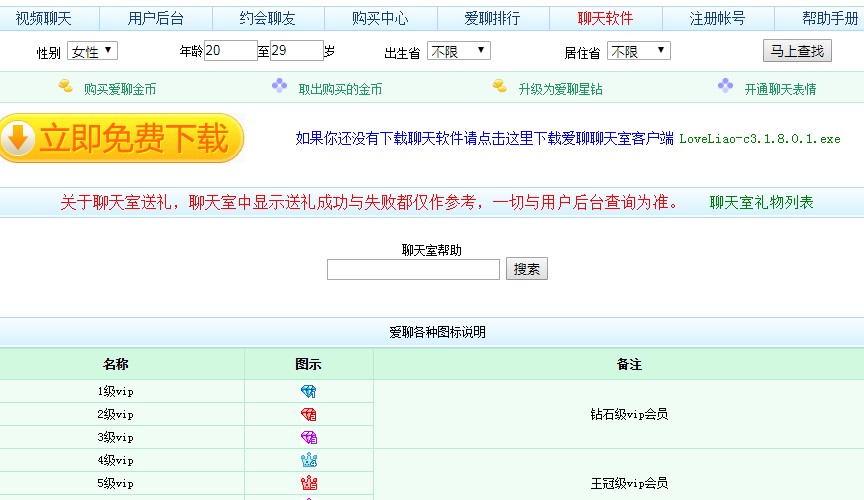Click the red 关于聊天室送礼 notice text

point(369,202)
